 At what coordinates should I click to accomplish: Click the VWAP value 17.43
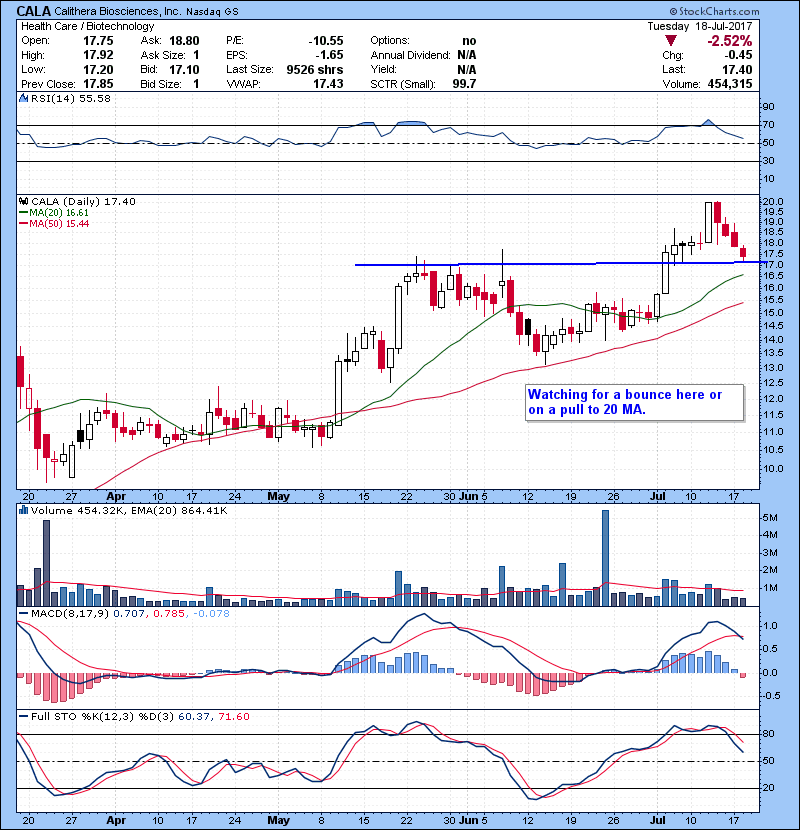328,84
